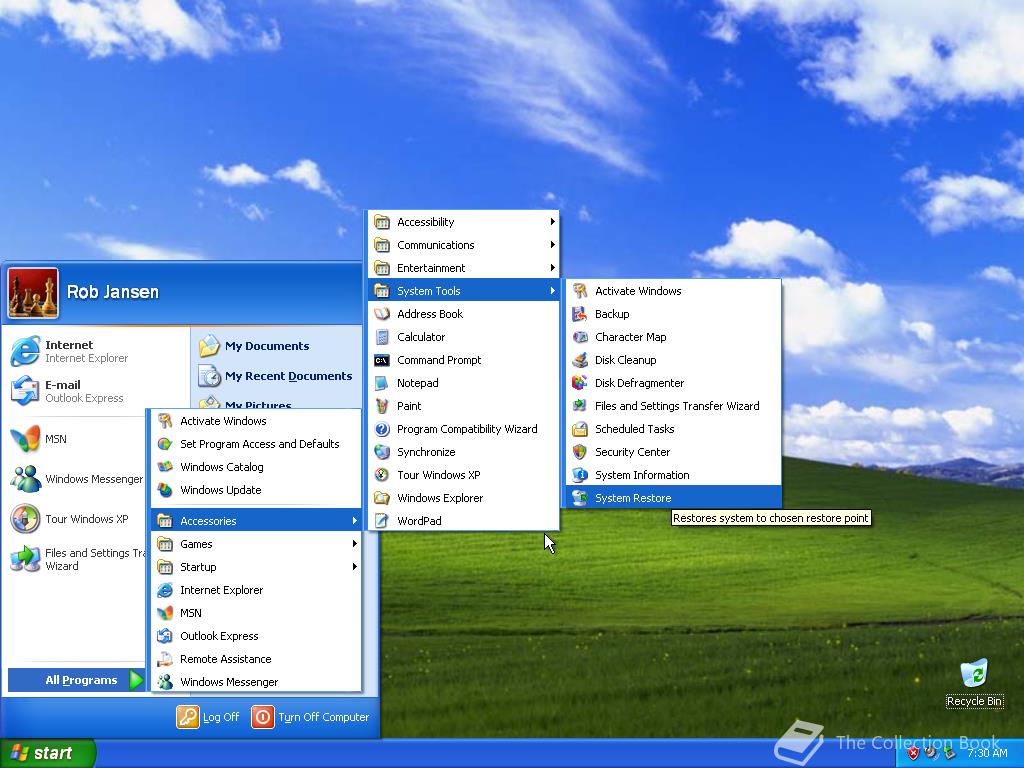Click the Outlook Express icon in All Programs
This screenshot has height=768, width=1024.
tap(165, 636)
